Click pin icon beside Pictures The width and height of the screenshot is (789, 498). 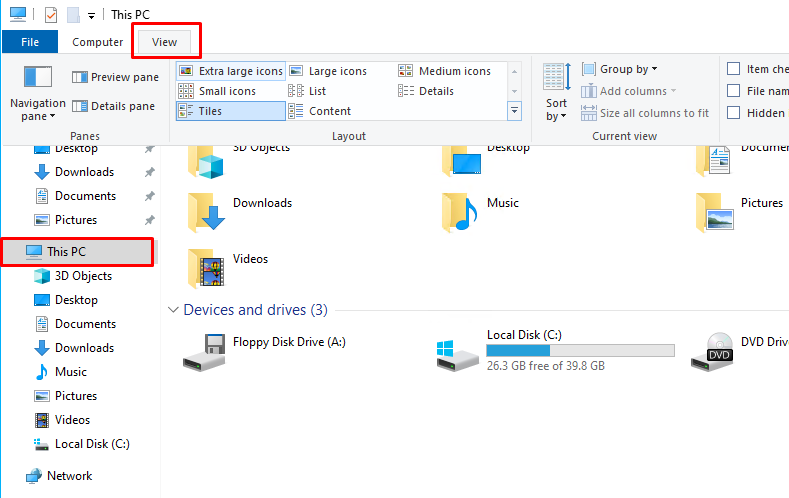pos(149,220)
